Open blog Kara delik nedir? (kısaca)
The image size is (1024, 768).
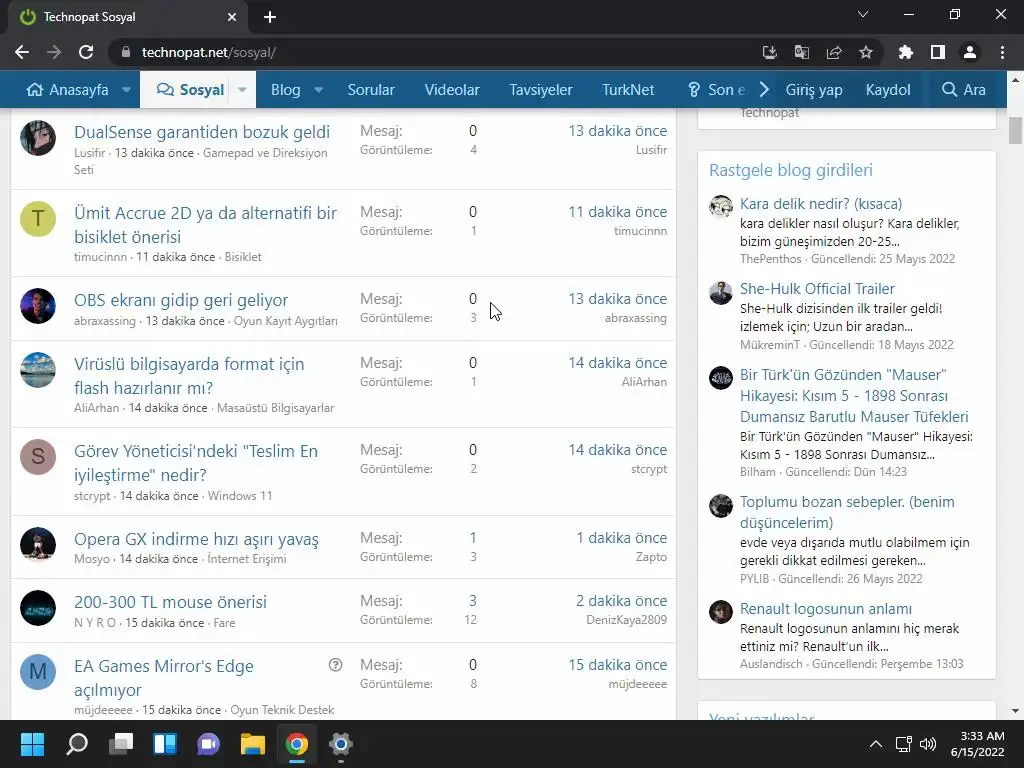(821, 204)
